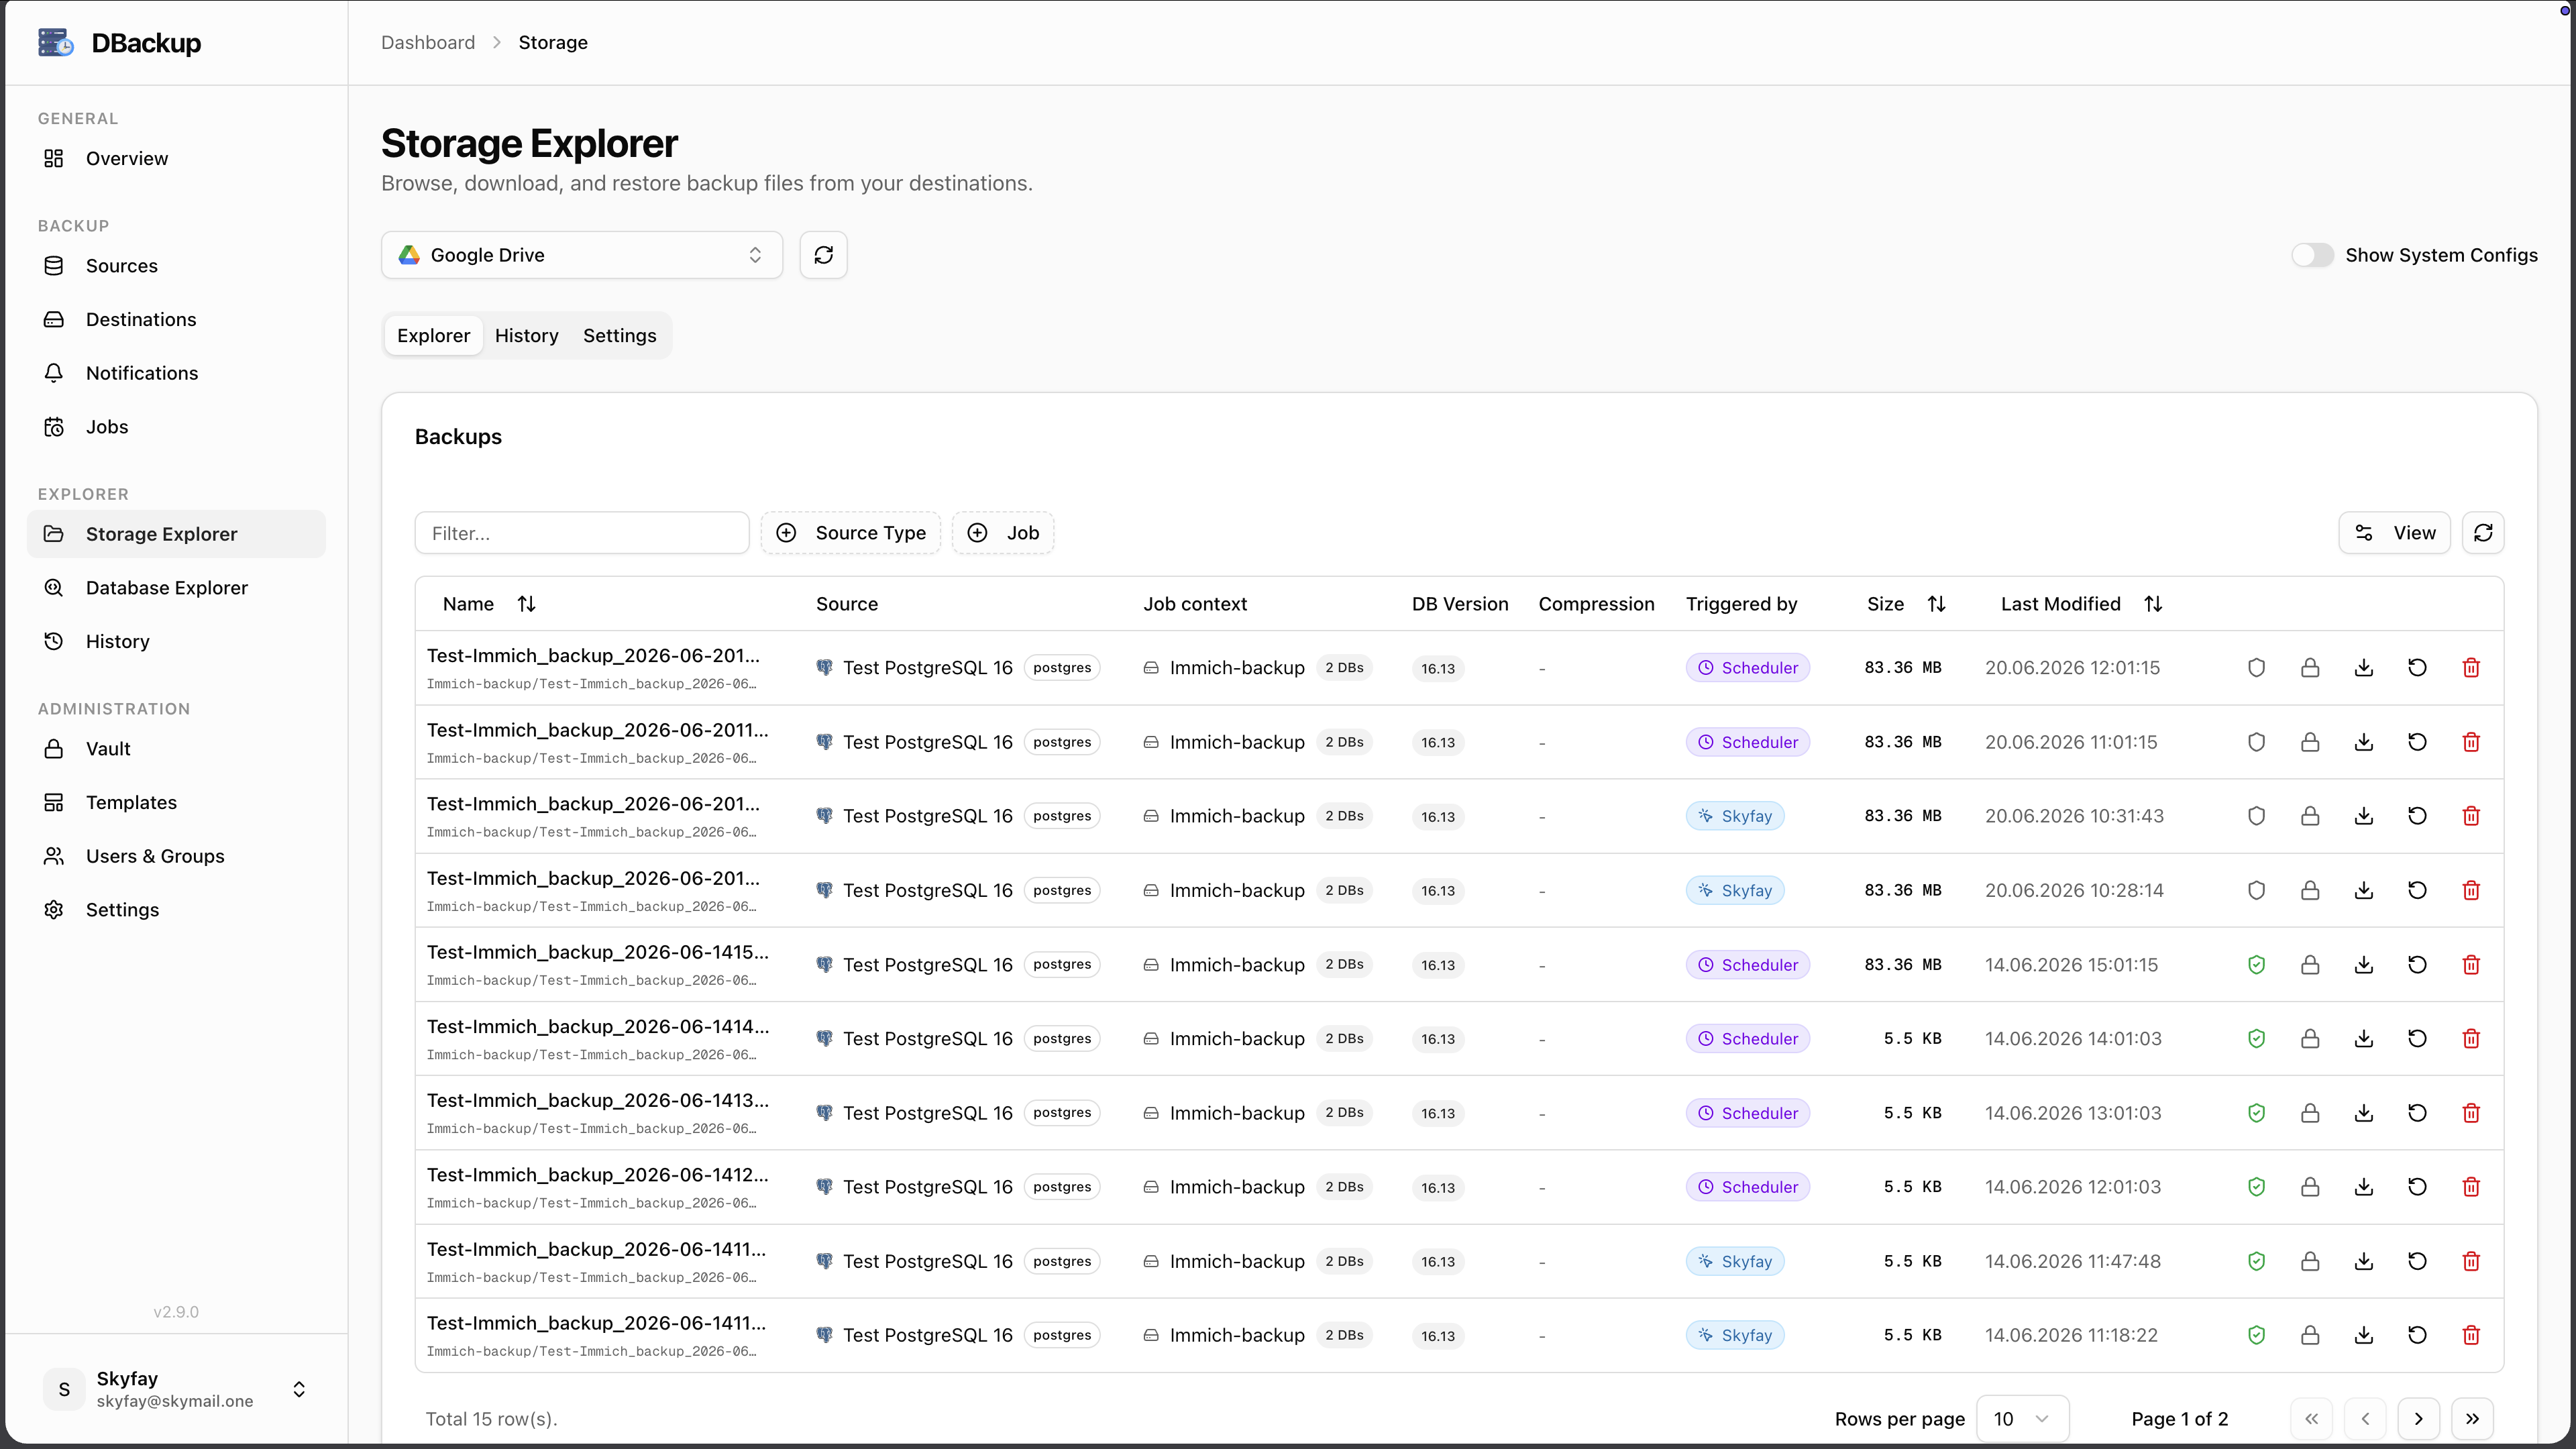This screenshot has width=2576, height=1449.
Task: Open the DBackup logo home
Action: [120, 43]
